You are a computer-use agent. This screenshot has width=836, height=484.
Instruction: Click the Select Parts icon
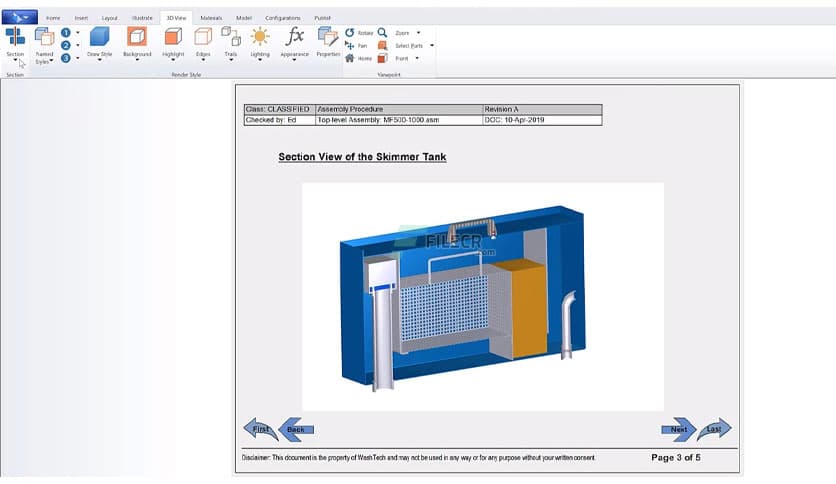382,45
